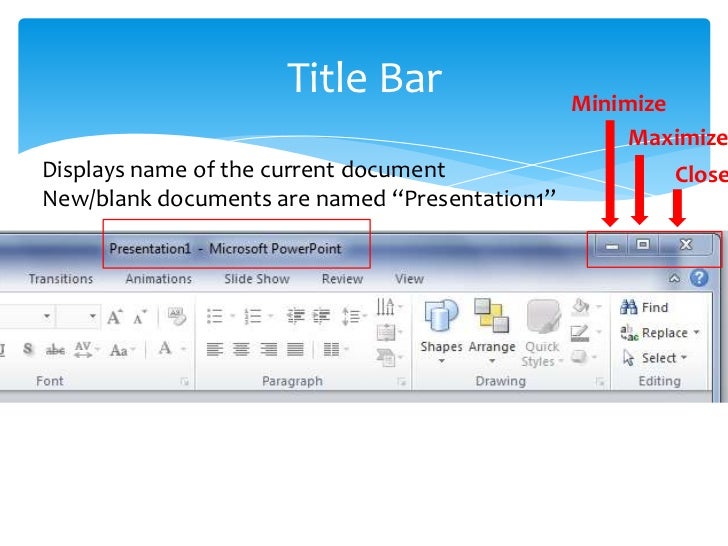
Task: Click the Shape Fill paint bucket
Action: [580, 306]
